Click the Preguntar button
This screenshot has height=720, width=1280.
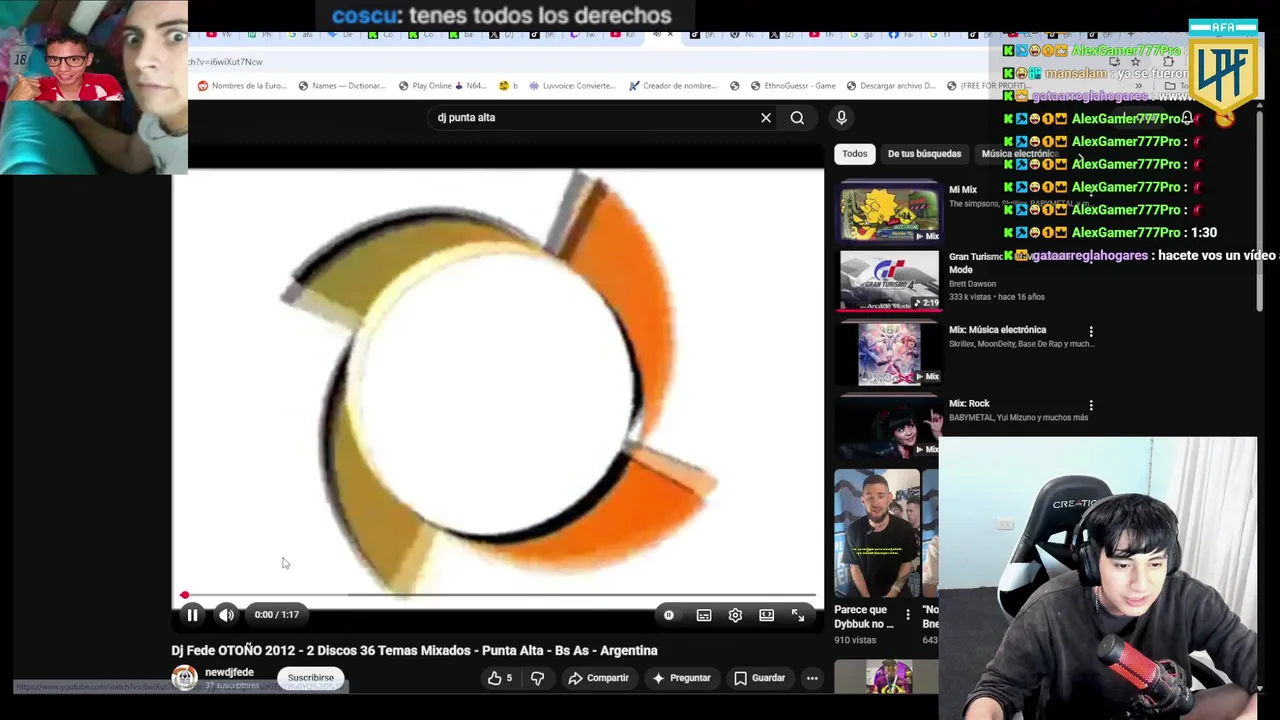pyautogui.click(x=681, y=678)
